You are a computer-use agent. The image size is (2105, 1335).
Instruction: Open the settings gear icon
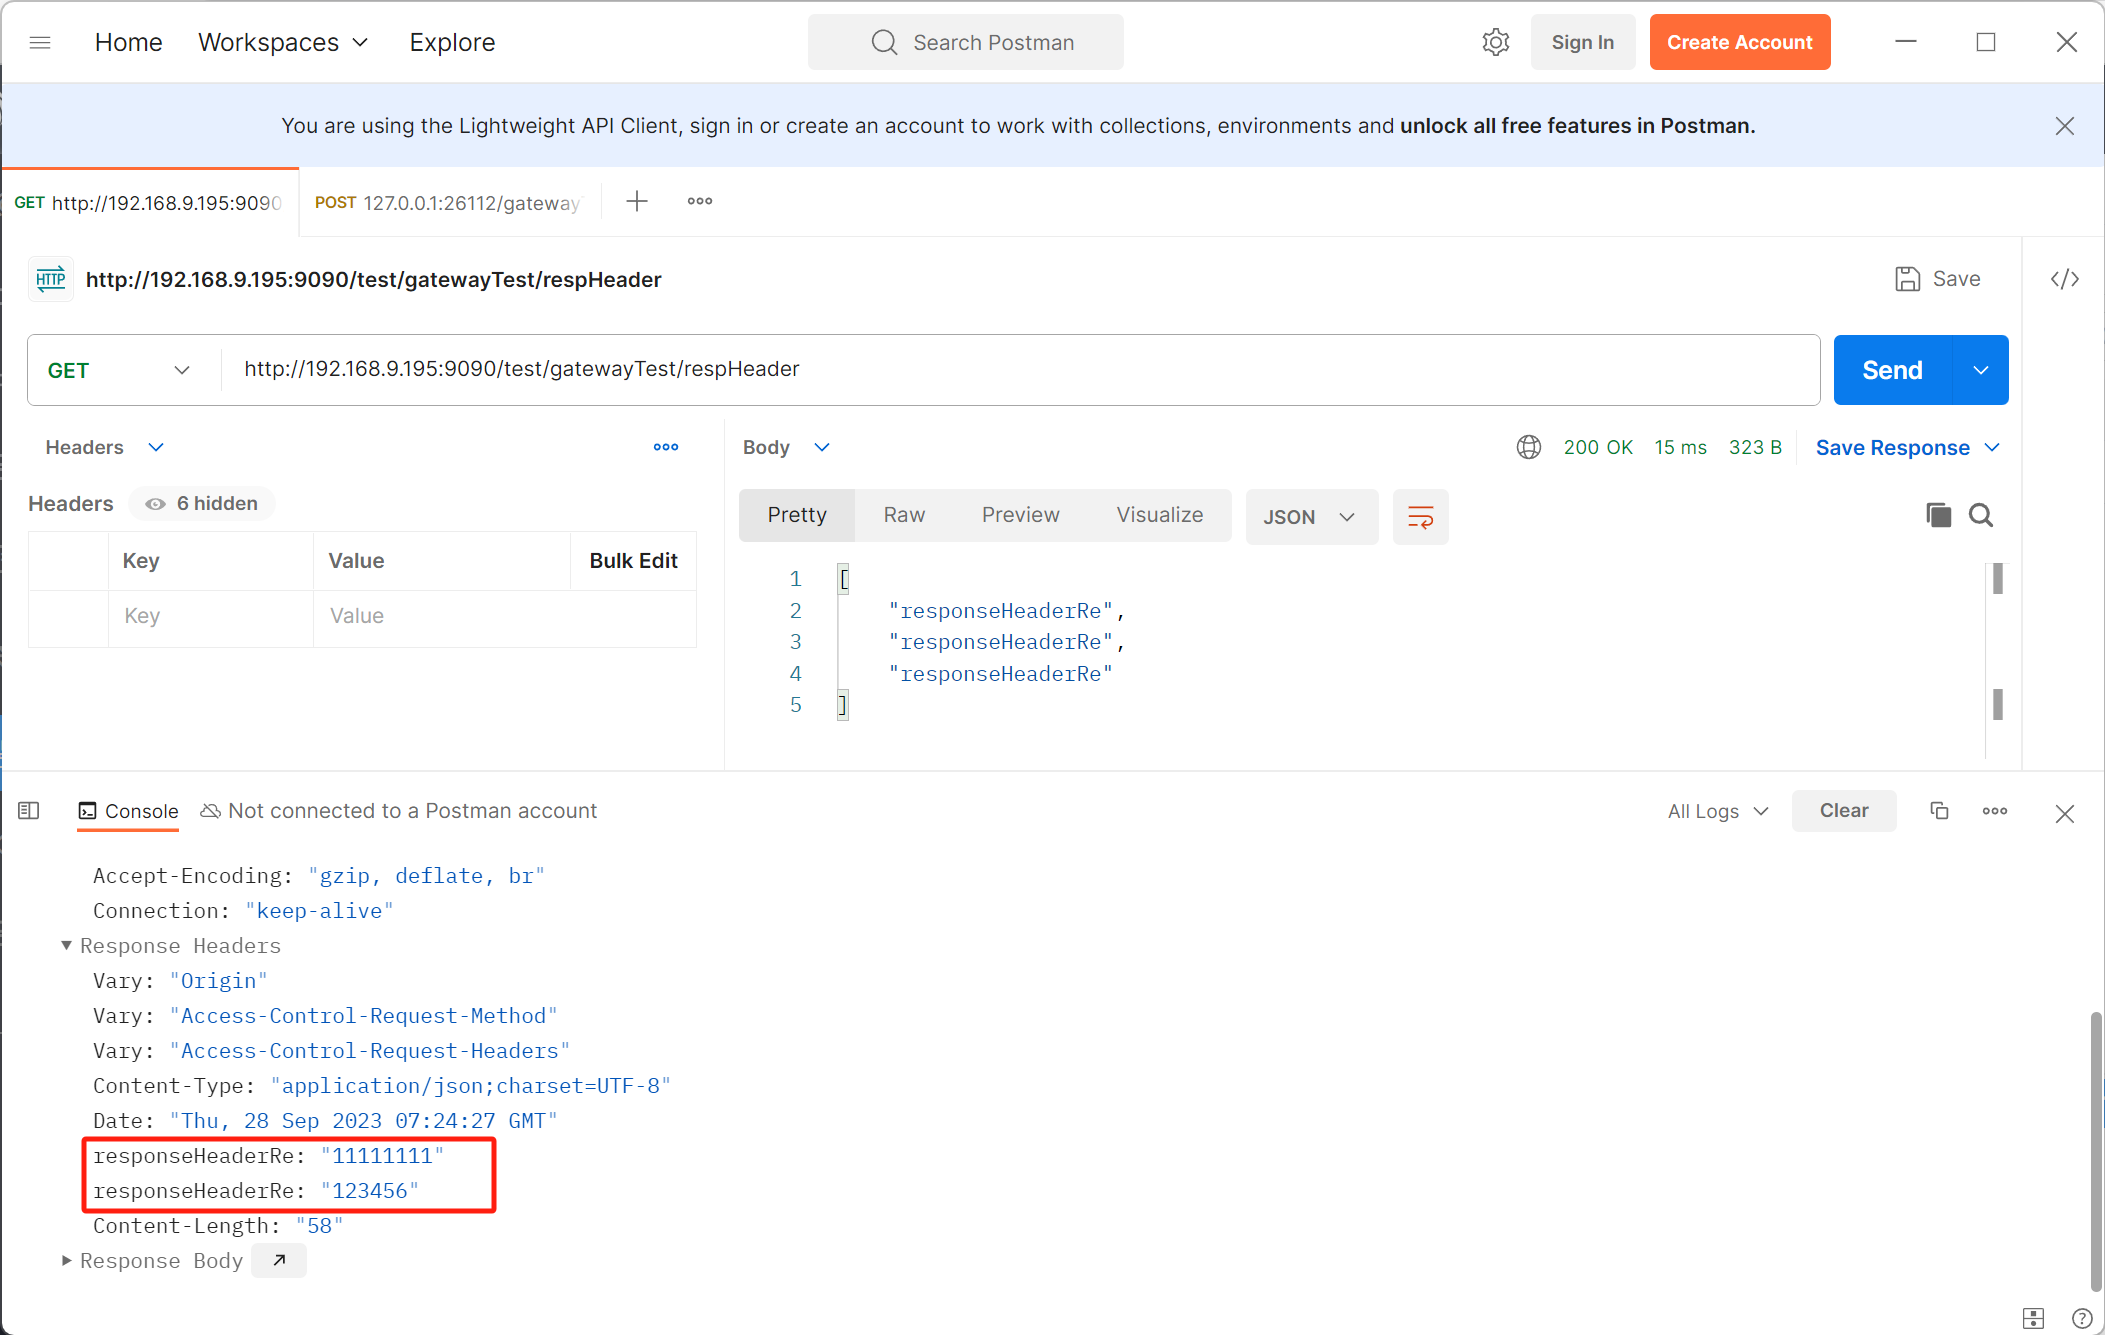[1495, 42]
